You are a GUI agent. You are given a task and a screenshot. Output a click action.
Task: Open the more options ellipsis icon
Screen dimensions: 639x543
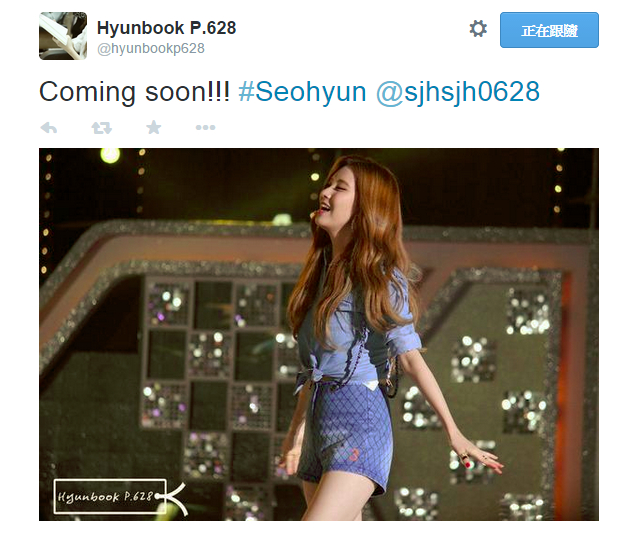205,128
